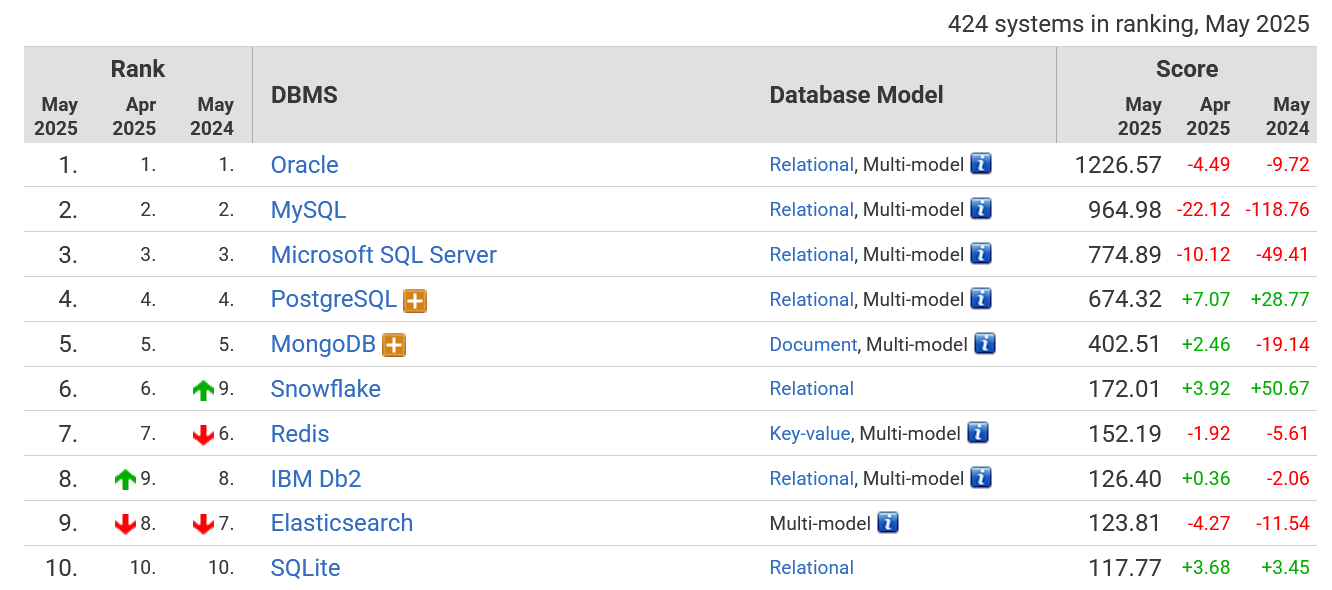The image size is (1332, 590).
Task: Expand the plus icon next to MongoDB
Action: [x=394, y=345]
